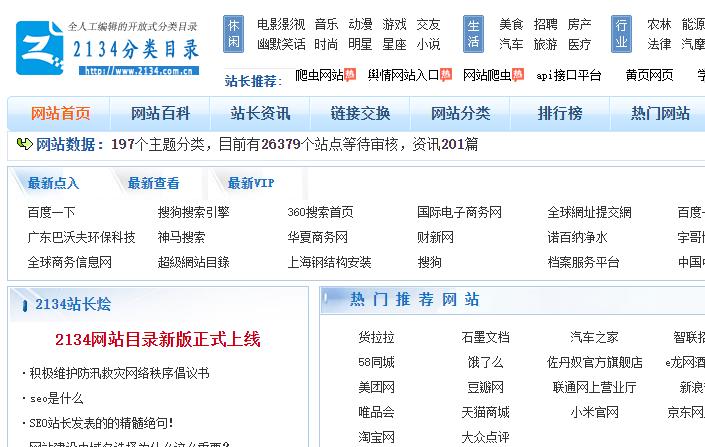
Task: Open the 网站首页 navigation tab
Action: (61, 113)
